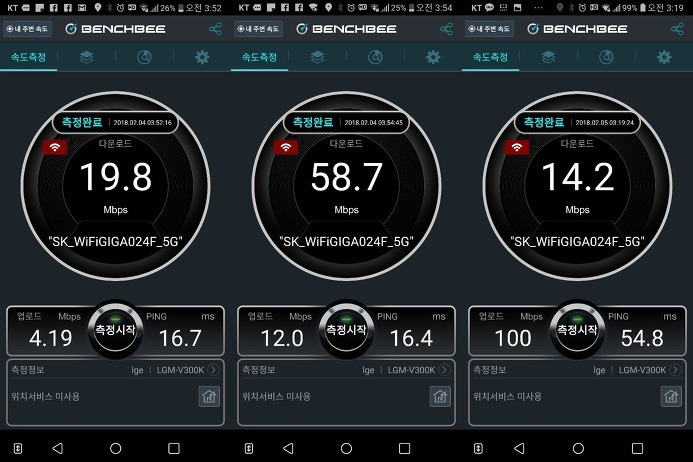Screen dimensions: 693x462
Task: Tap home location icon in 19.8 Mbps screen
Action: tap(209, 397)
